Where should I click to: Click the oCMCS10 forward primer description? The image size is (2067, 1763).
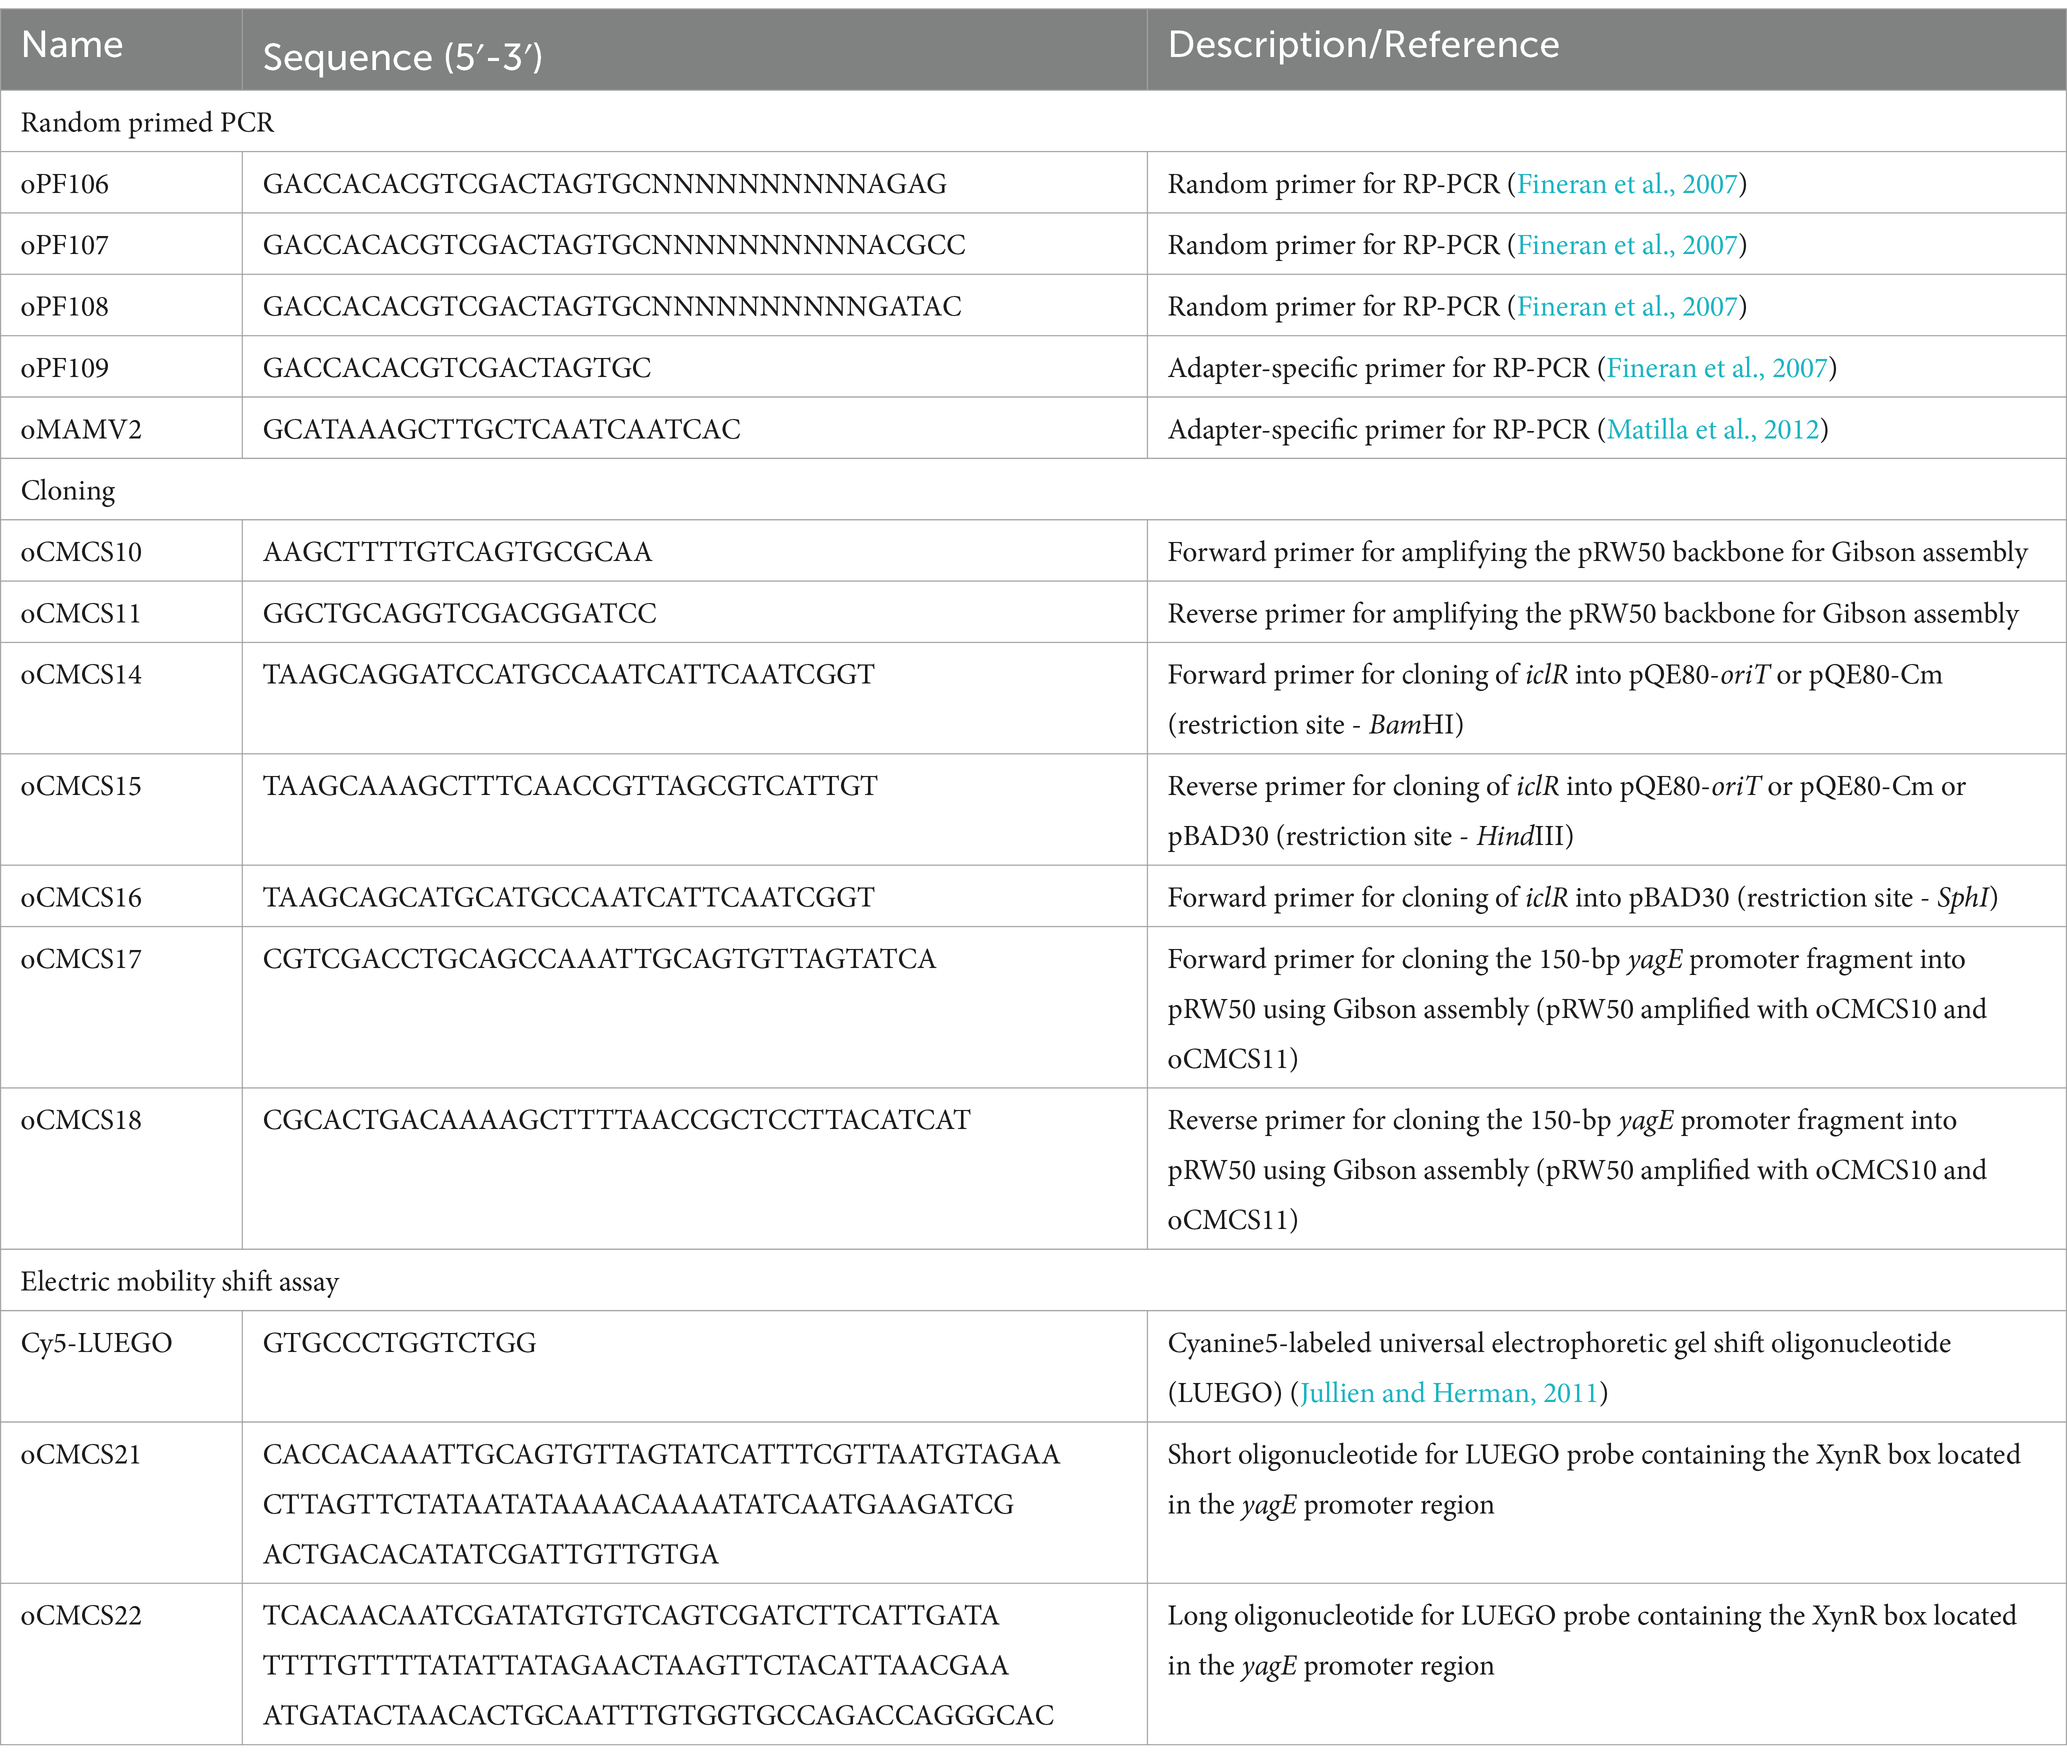pyautogui.click(x=1598, y=552)
